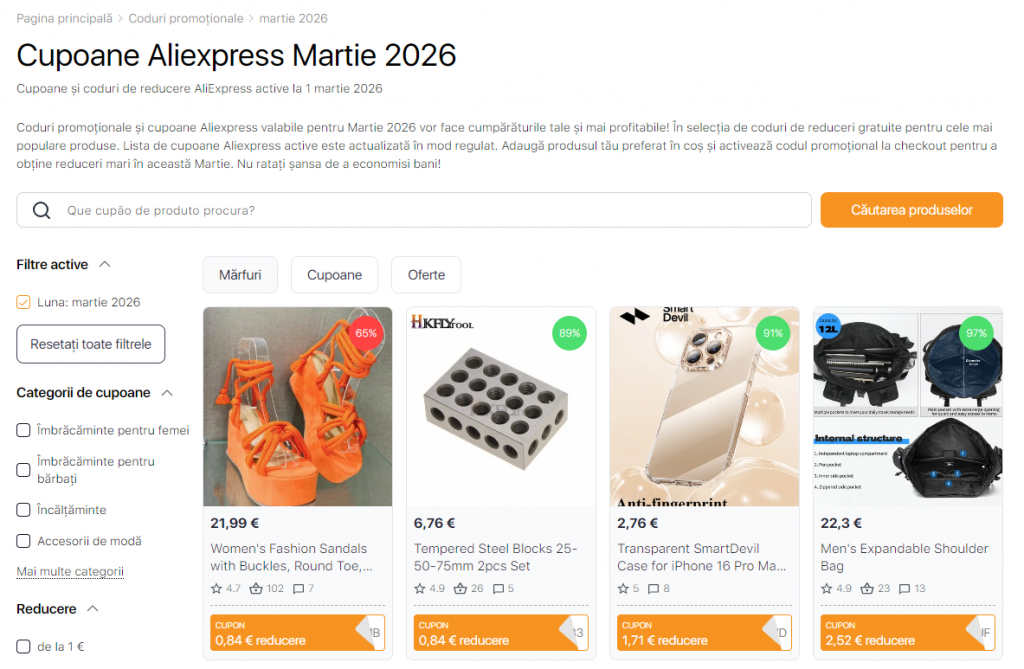Click the comment bubble icon on Men's Bag card
Viewport: 1024px width, 669px height.
[x=902, y=589]
